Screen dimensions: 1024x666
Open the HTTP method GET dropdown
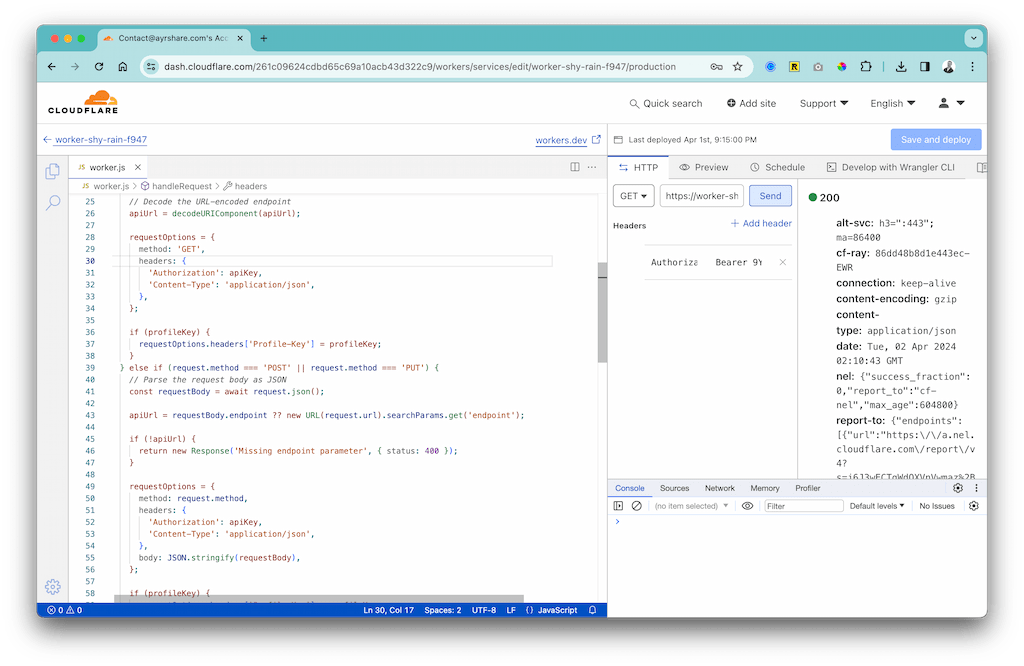tap(633, 196)
